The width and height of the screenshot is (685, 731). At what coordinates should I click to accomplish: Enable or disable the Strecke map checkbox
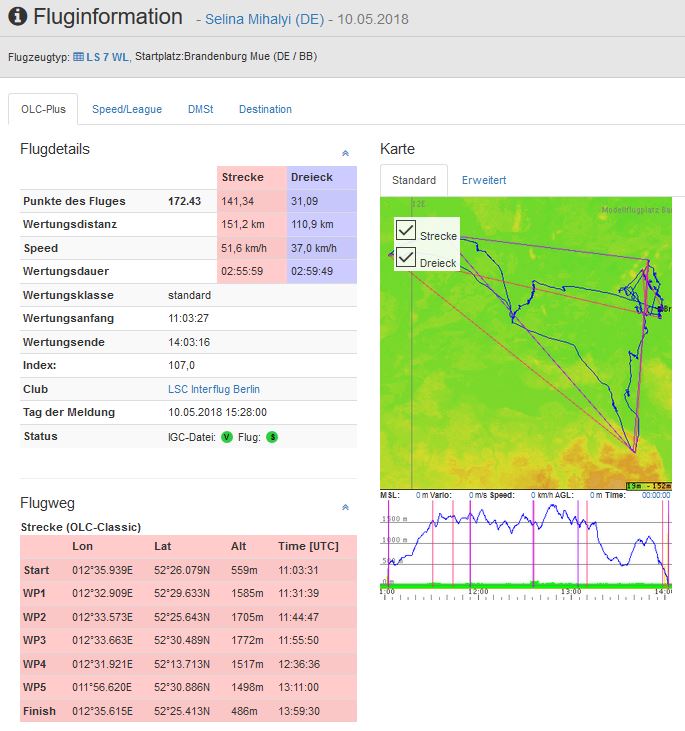(406, 230)
